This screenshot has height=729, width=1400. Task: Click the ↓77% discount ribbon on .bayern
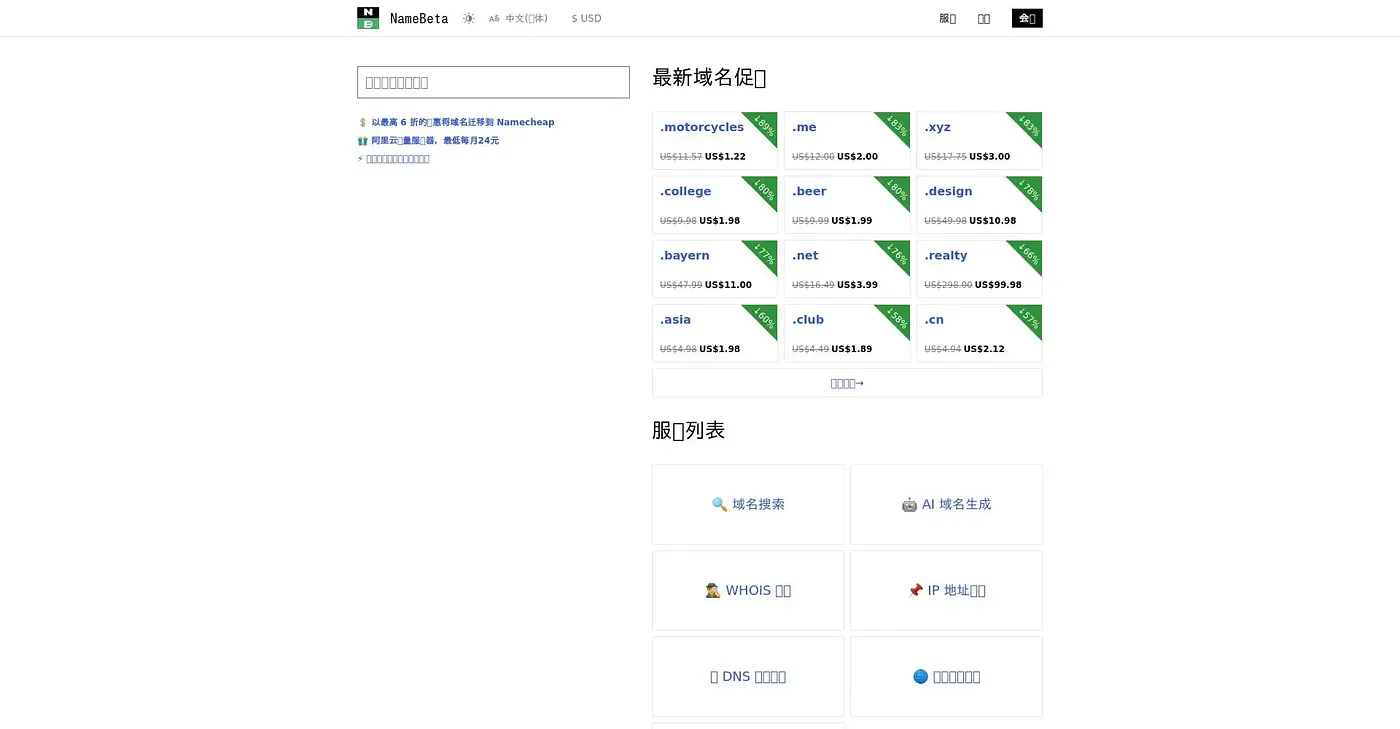[x=764, y=254]
